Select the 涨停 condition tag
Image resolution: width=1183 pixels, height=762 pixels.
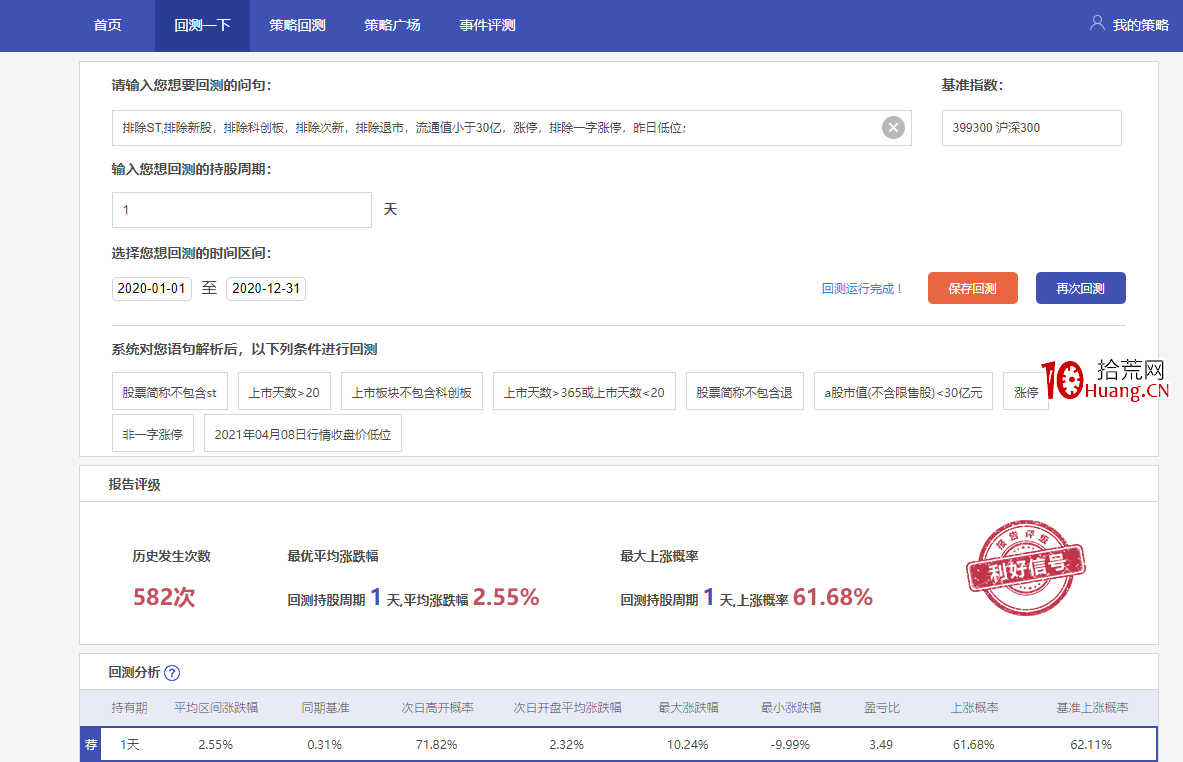1025,391
